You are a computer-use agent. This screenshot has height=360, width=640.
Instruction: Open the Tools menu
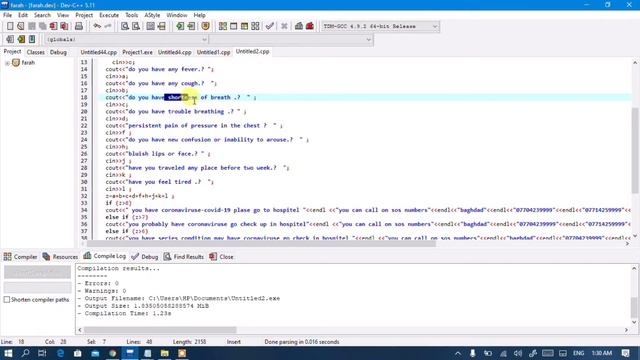pyautogui.click(x=131, y=15)
